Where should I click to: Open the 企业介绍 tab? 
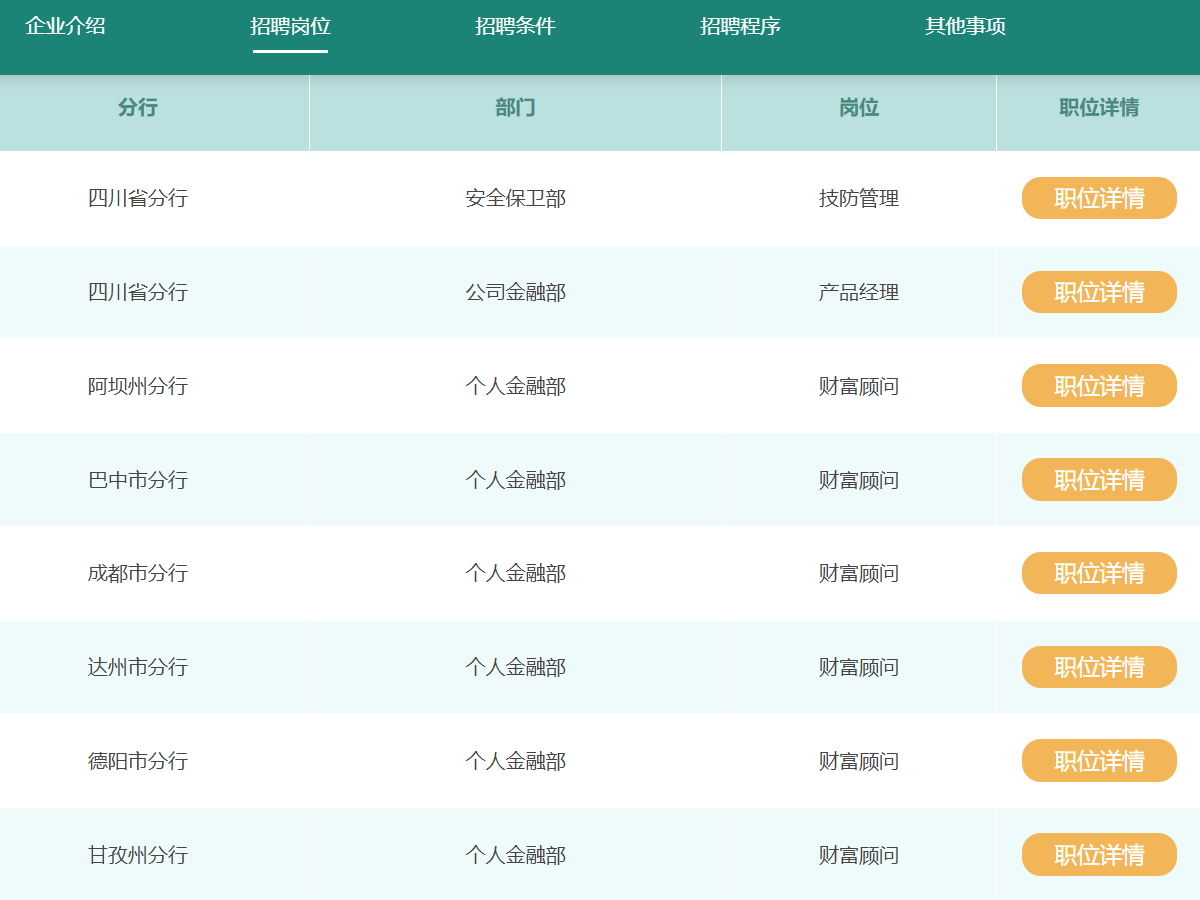tap(65, 27)
